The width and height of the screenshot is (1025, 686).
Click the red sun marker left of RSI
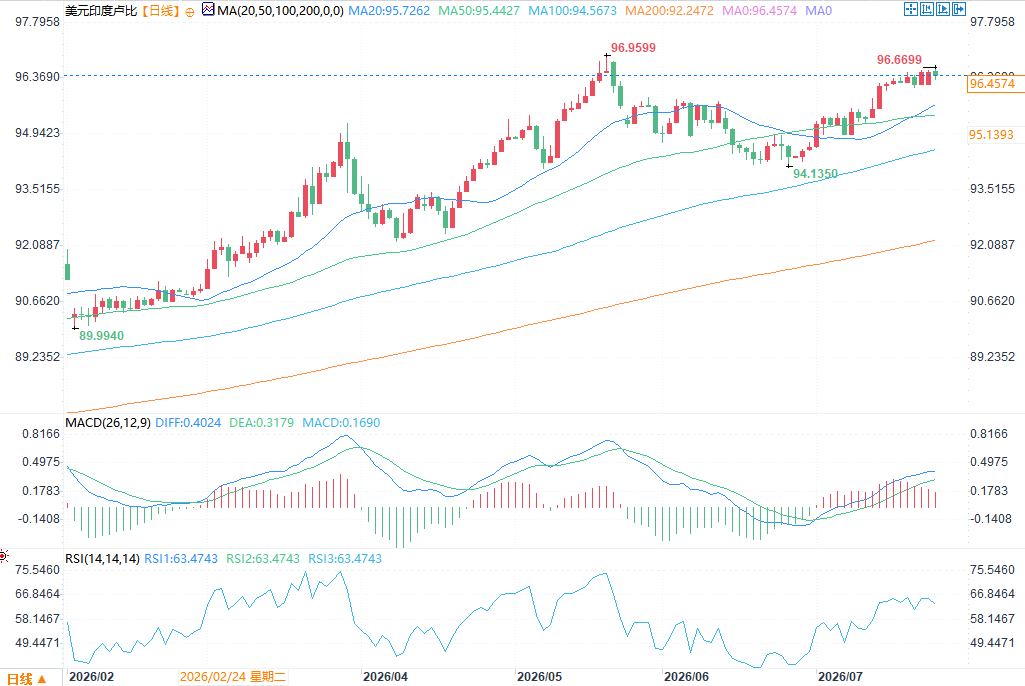[x=3, y=557]
